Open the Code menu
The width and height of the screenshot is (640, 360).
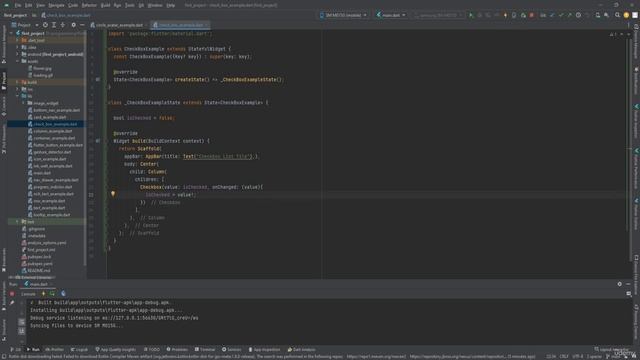click(73, 5)
